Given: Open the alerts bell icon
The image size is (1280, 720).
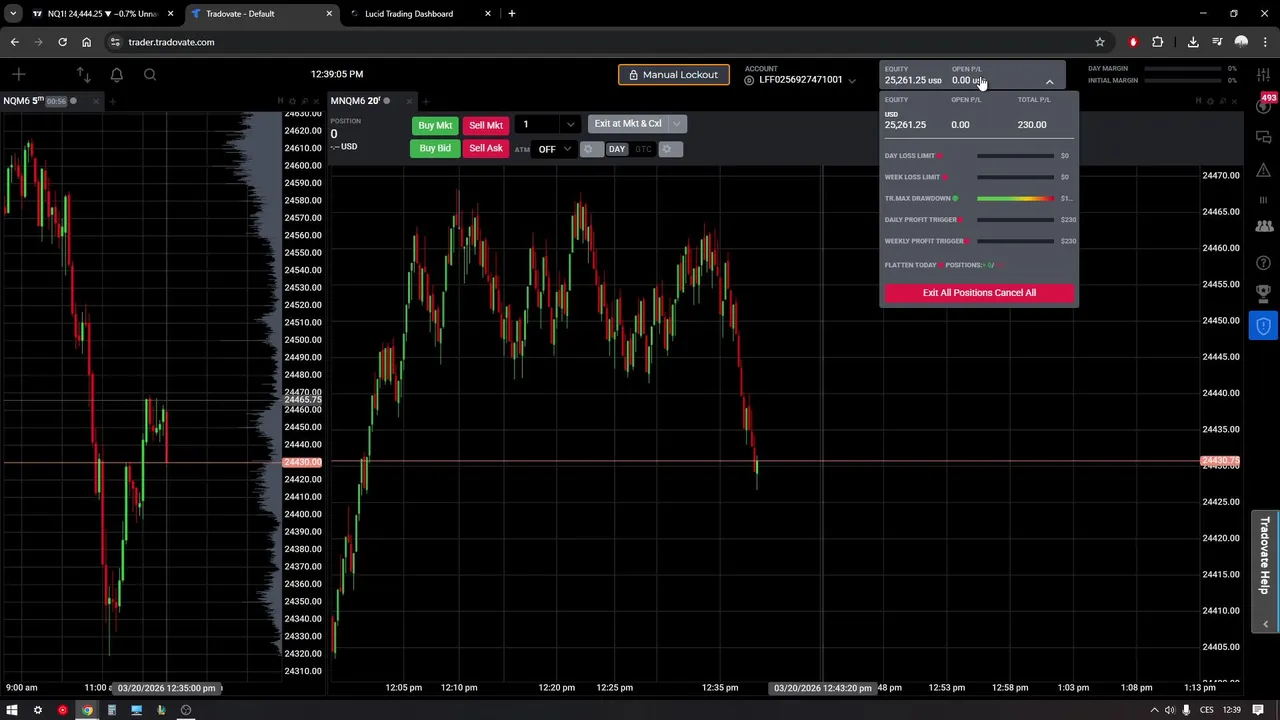Looking at the screenshot, I should click(117, 74).
